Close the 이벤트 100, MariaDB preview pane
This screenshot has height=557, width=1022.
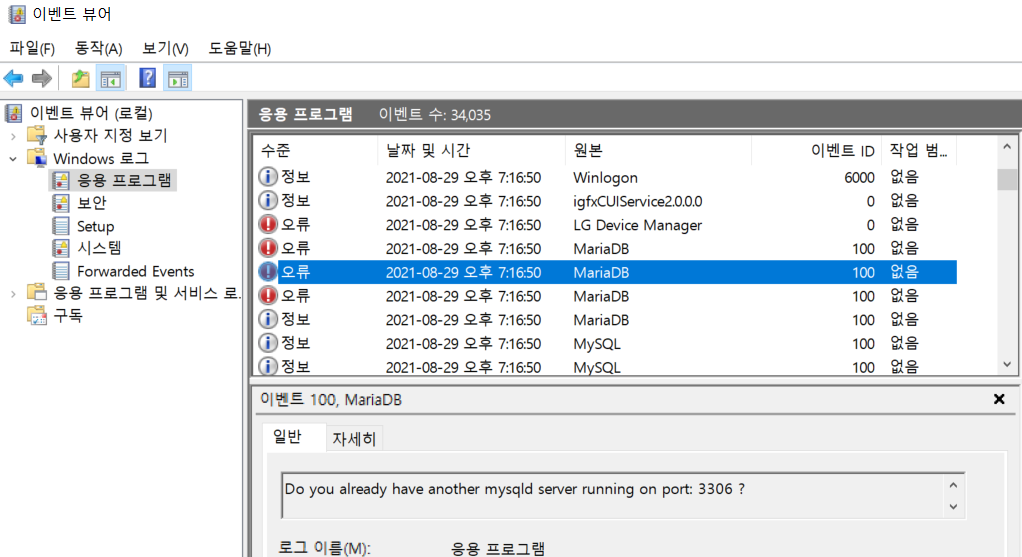(x=999, y=399)
